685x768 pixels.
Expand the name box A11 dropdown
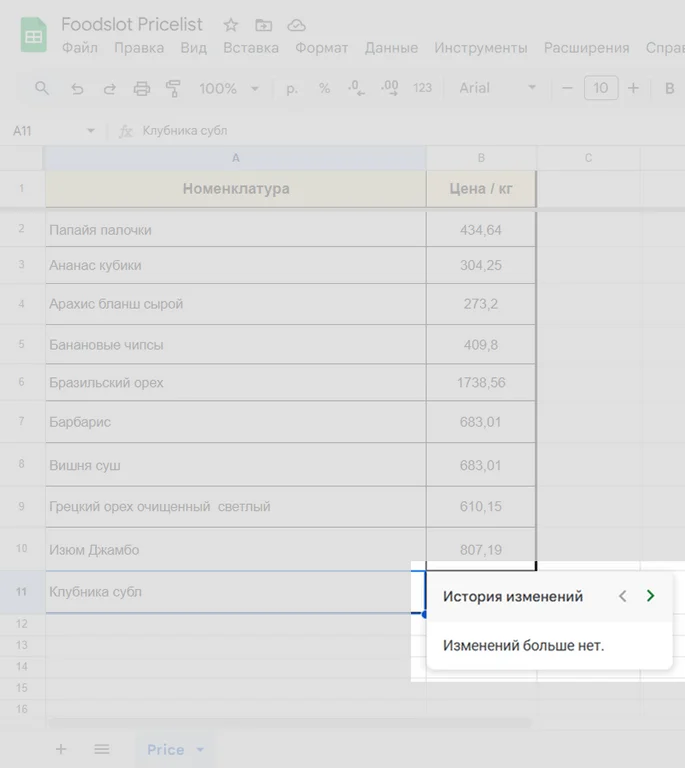[x=90, y=131]
